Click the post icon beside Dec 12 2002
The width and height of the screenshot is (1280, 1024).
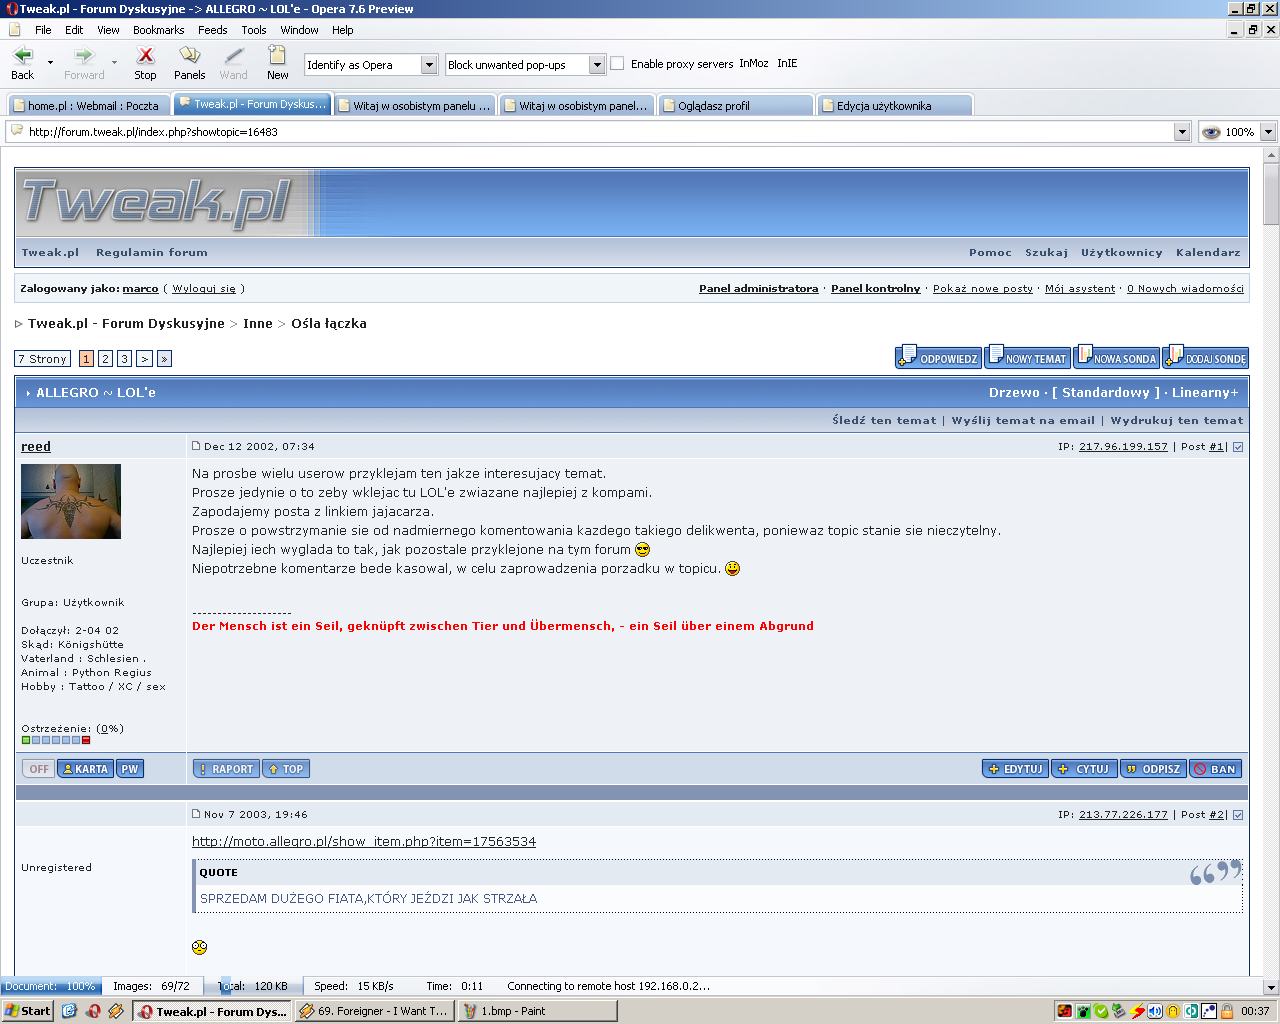pyautogui.click(x=196, y=446)
